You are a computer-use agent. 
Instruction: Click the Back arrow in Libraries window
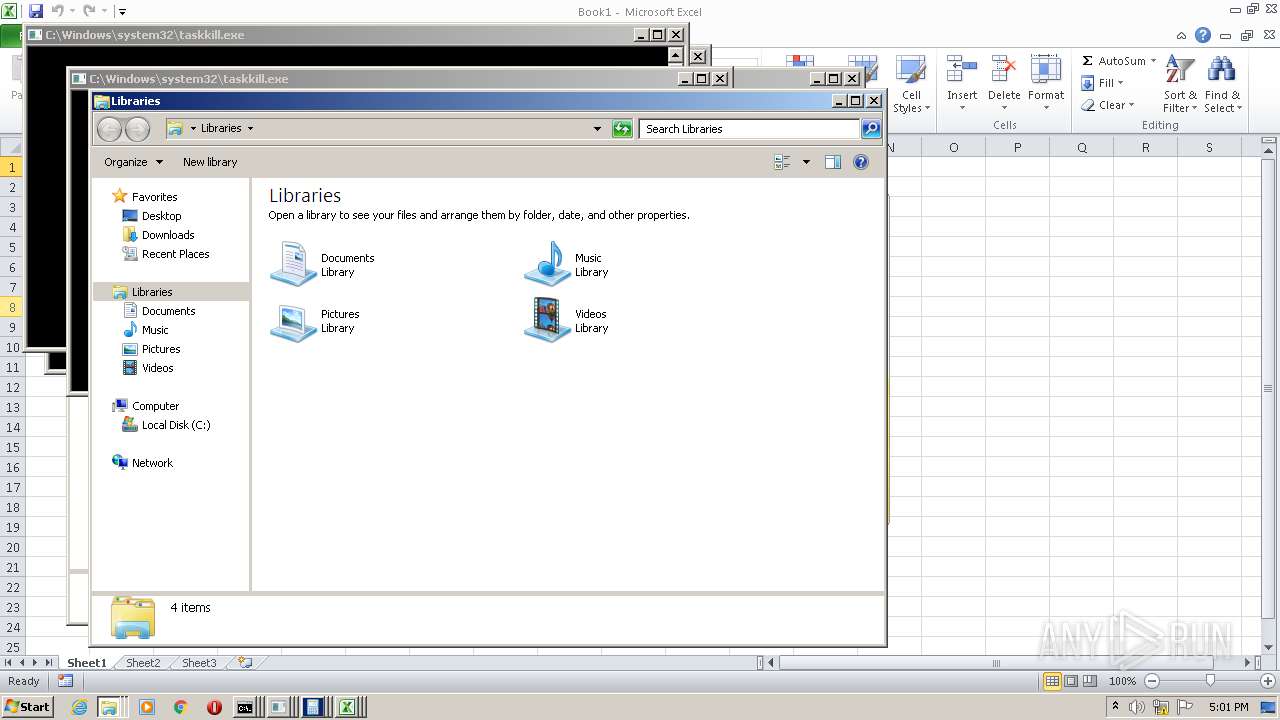click(x=109, y=129)
